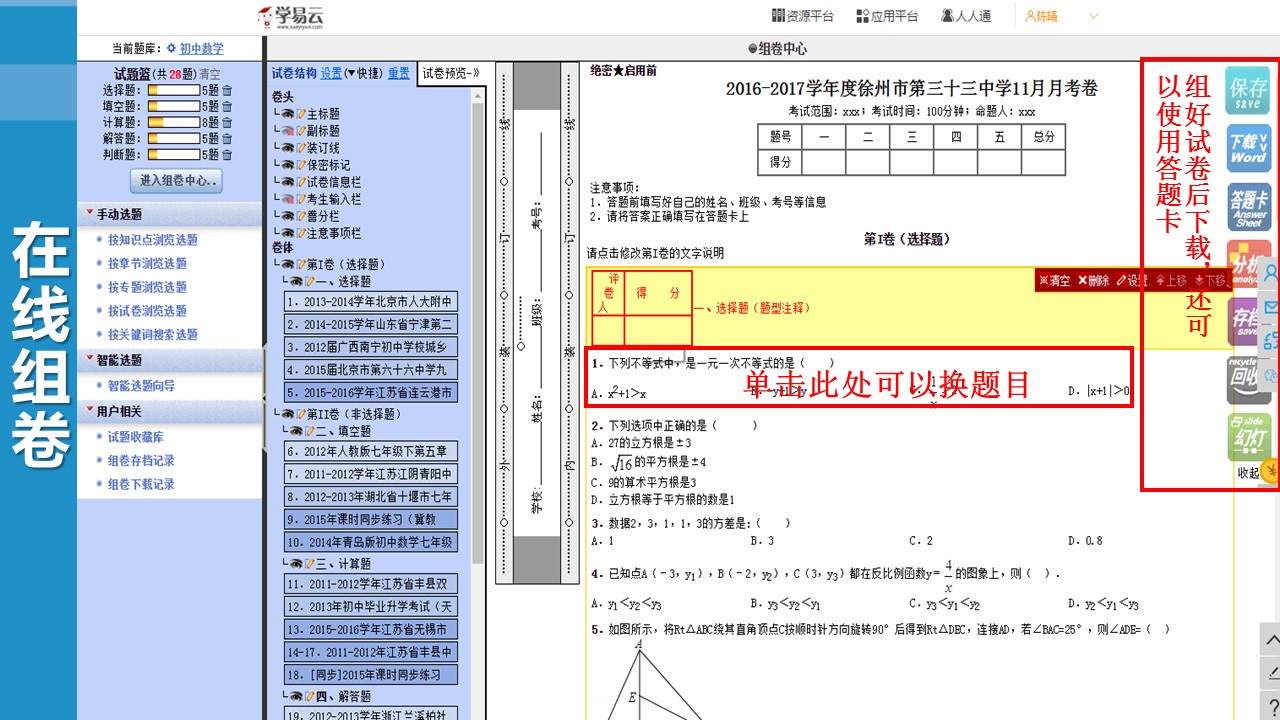
Task: Collapse the toolbar with 收起
Action: coord(1249,472)
